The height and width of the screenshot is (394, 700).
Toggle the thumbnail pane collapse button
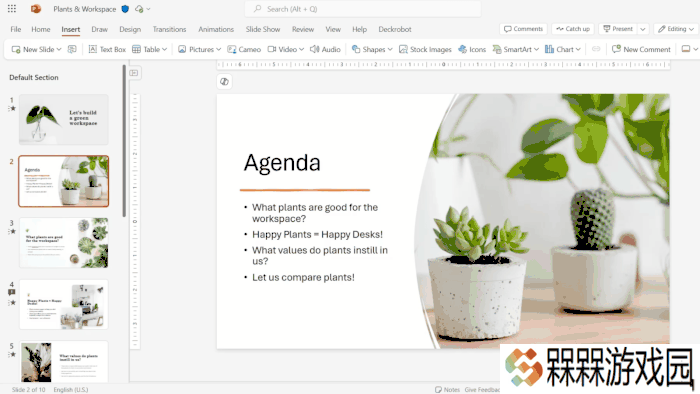coord(134,73)
